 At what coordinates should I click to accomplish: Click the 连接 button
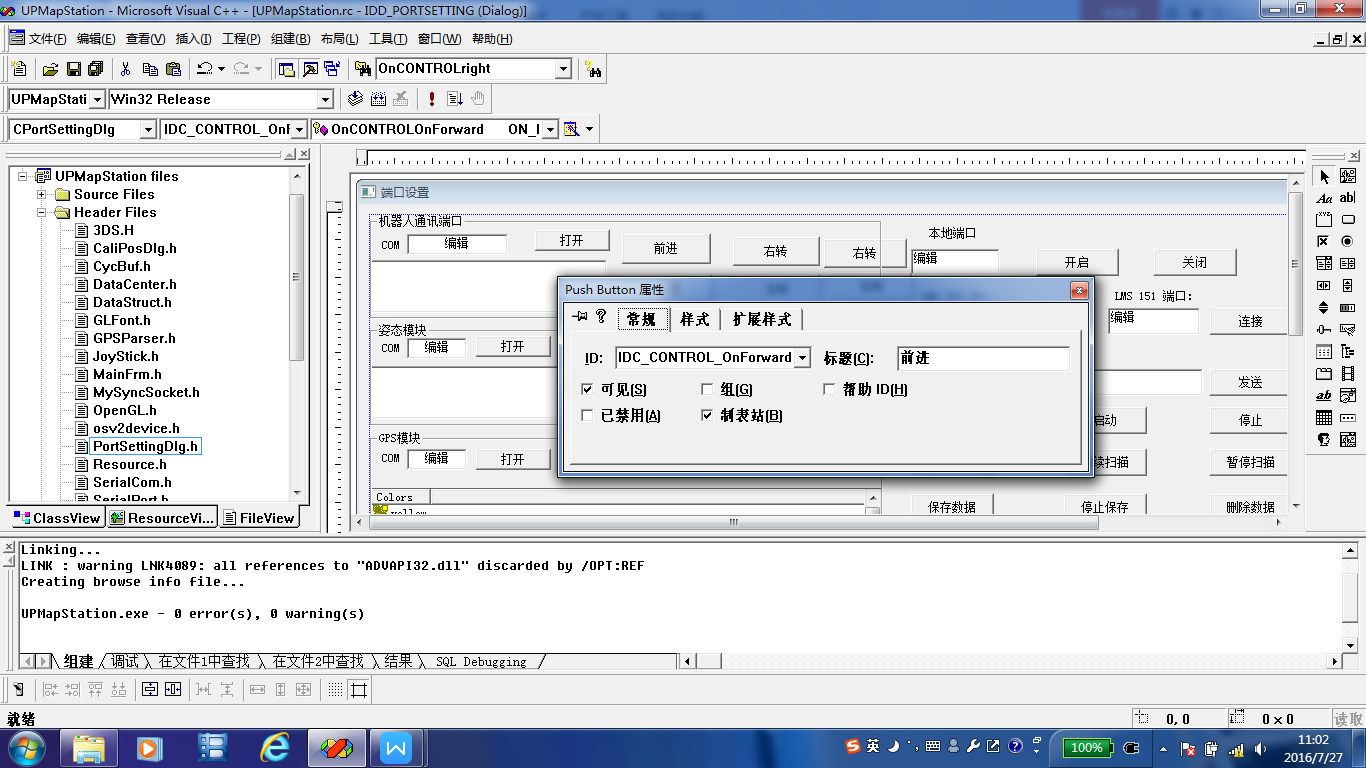click(x=1250, y=321)
